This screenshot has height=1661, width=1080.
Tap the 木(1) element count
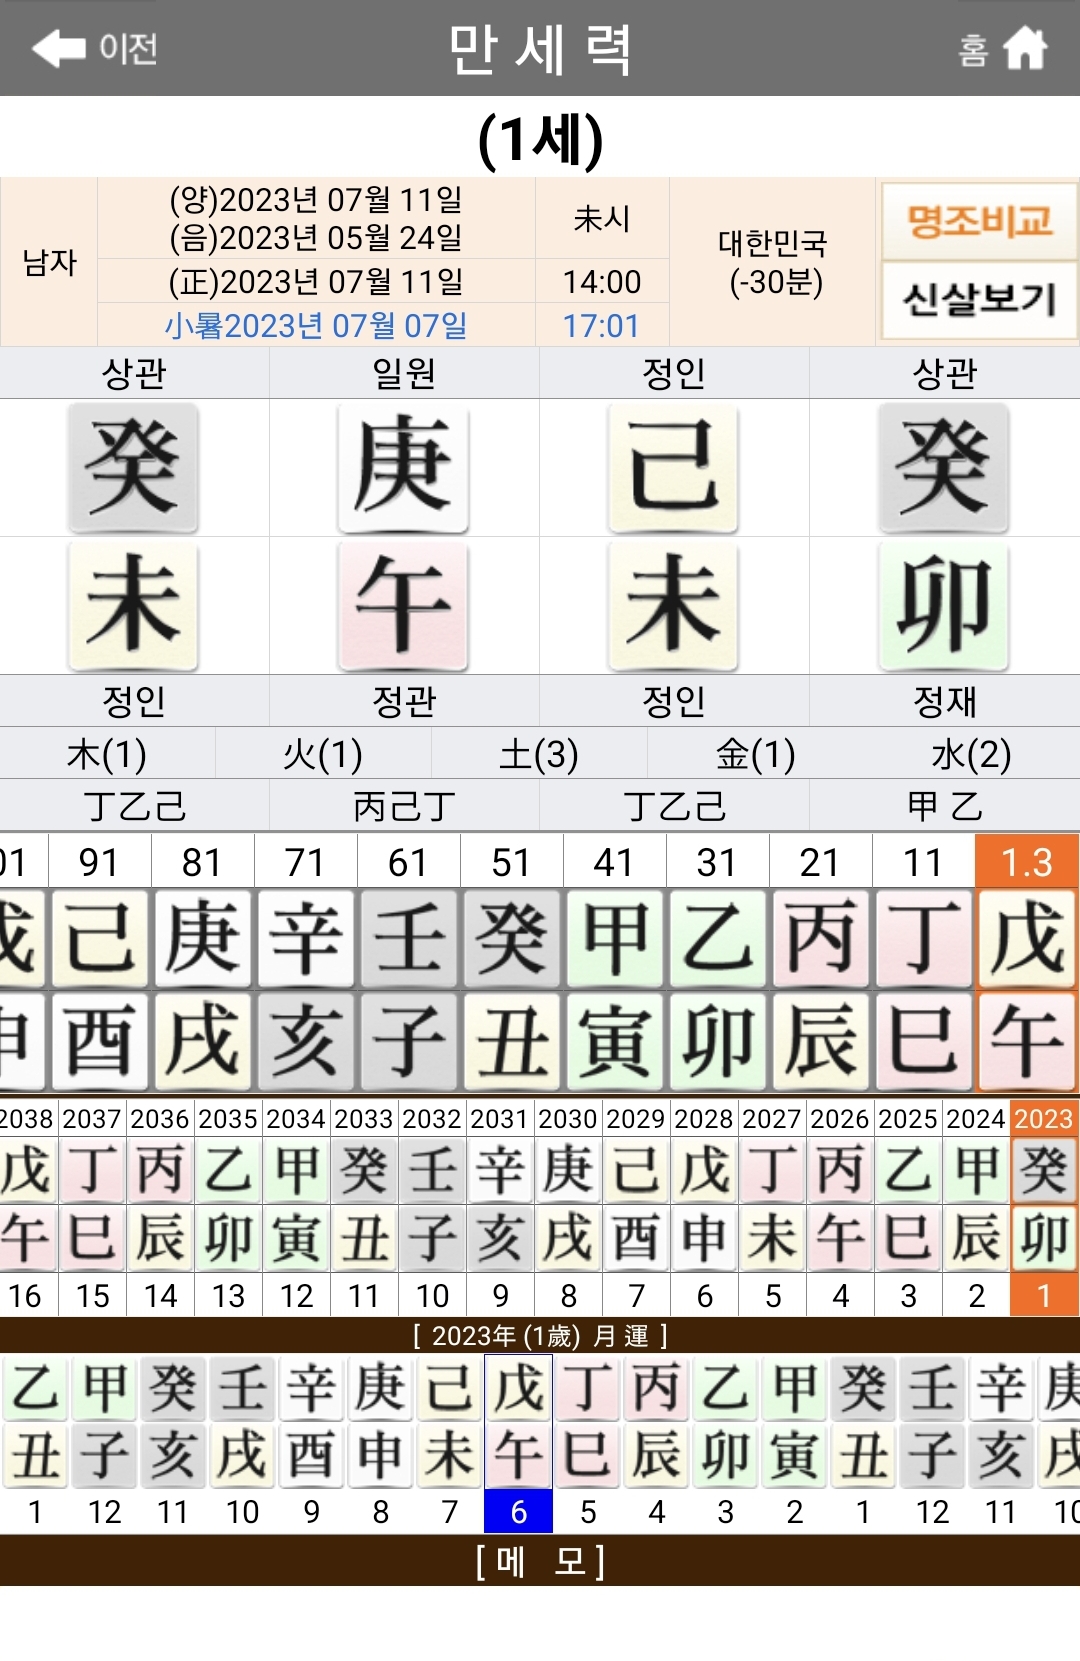pos(107,754)
